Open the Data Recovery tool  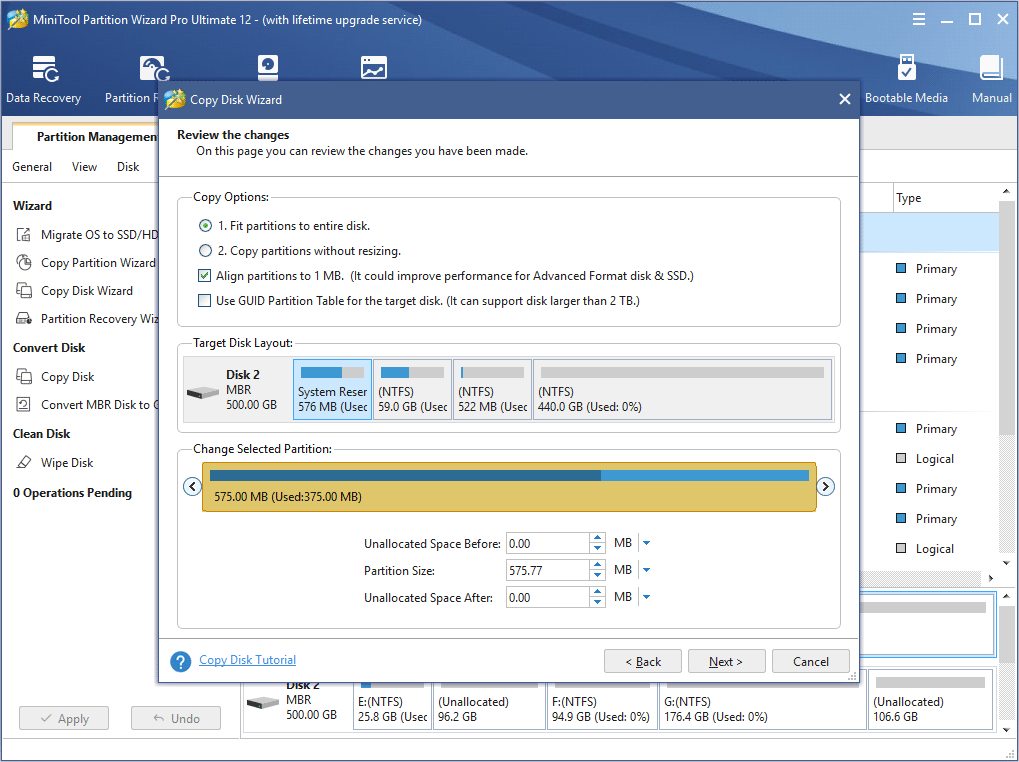43,80
